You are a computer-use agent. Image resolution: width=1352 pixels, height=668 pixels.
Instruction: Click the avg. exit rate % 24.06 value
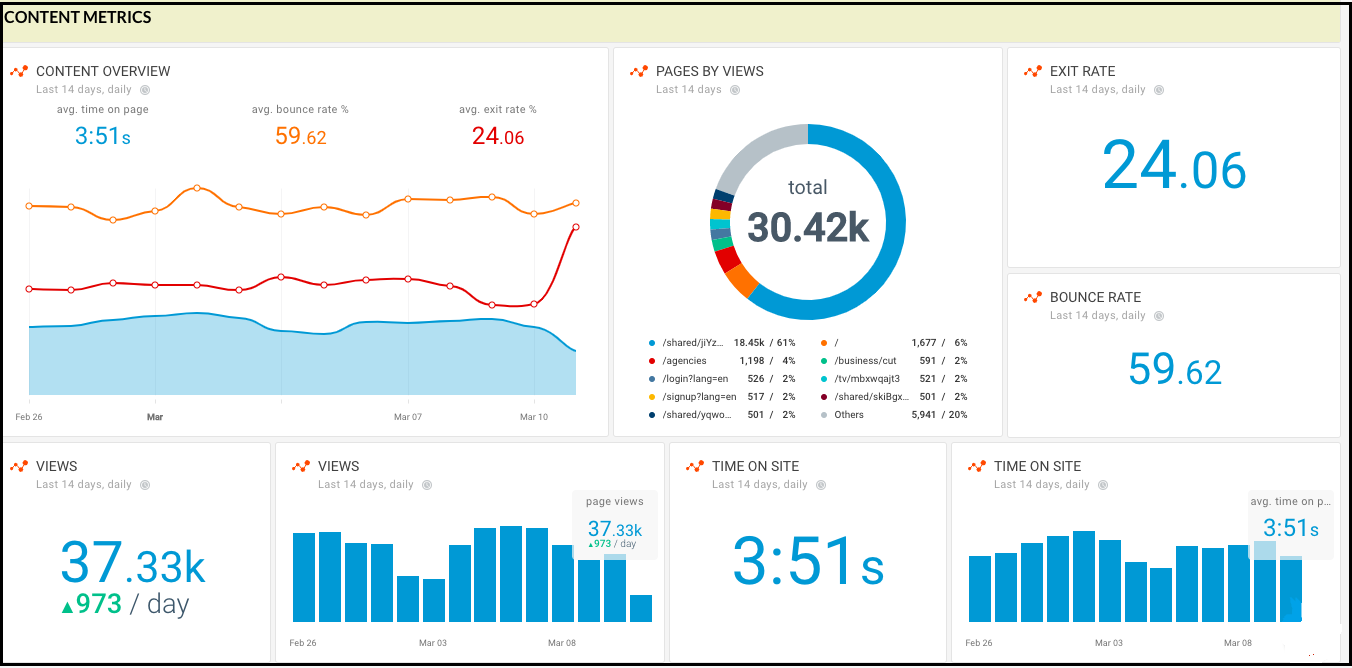498,136
